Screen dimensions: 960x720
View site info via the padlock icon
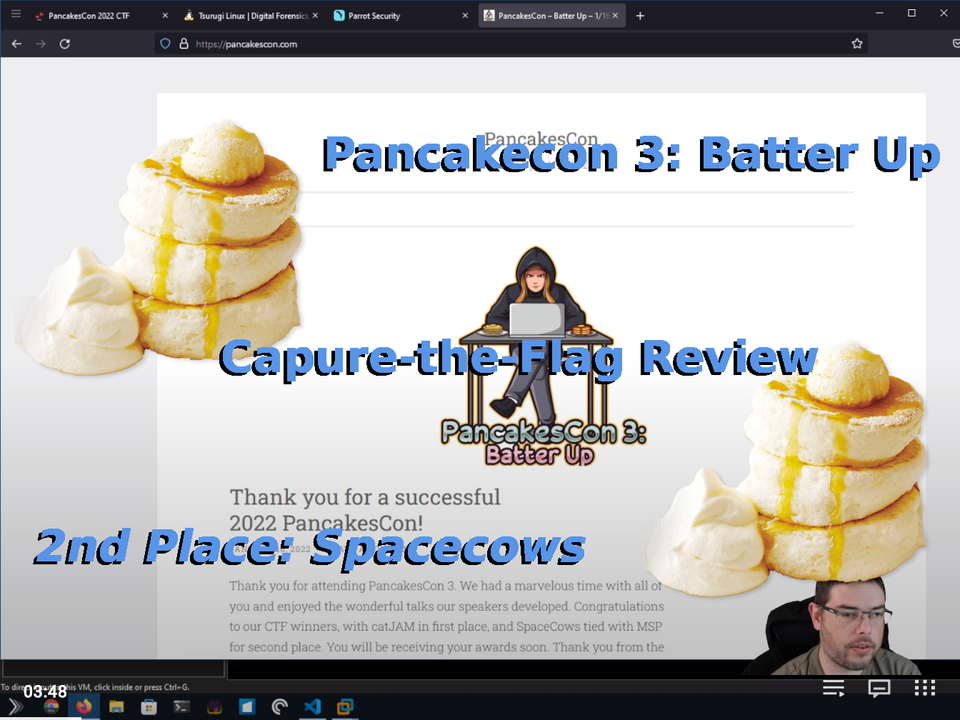pos(182,43)
